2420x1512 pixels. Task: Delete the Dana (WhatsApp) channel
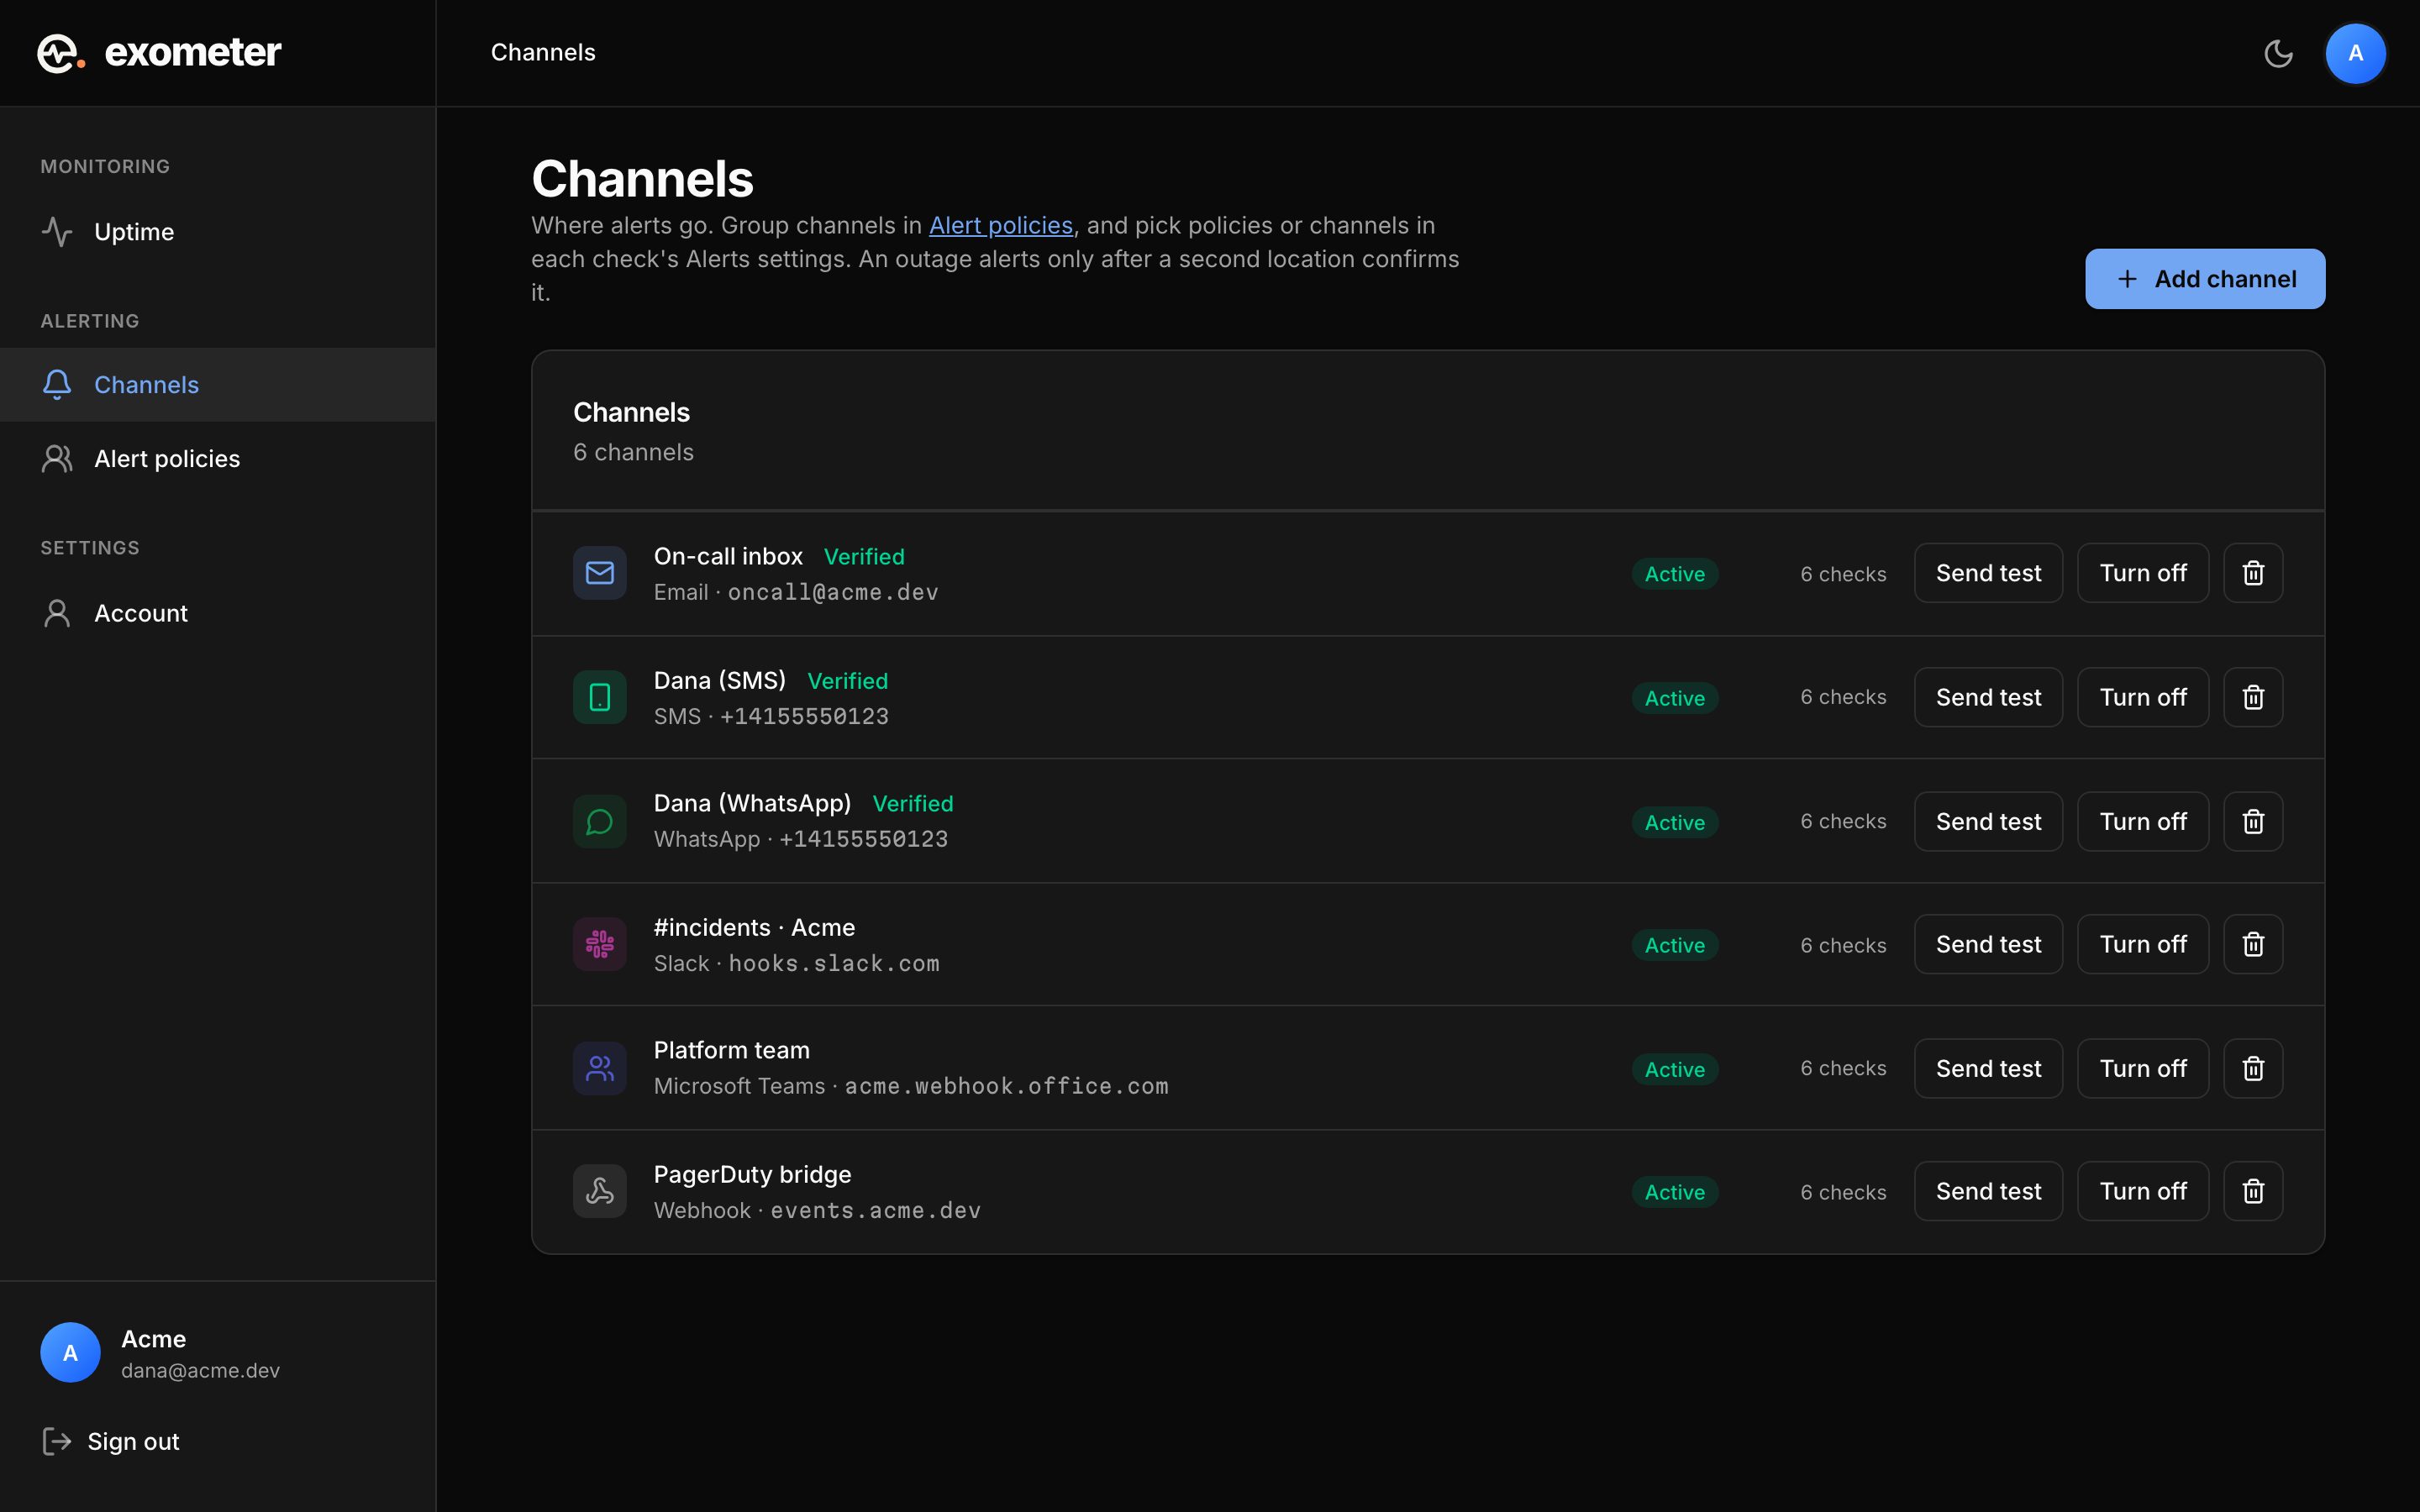point(2253,821)
